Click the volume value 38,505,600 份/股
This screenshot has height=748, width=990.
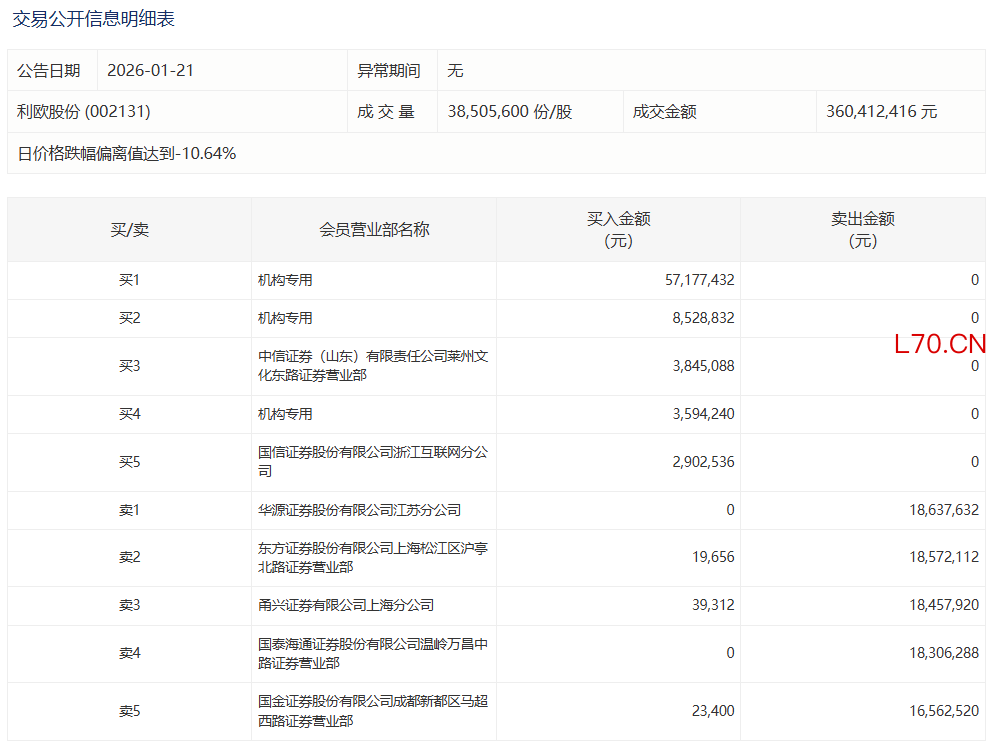tap(510, 112)
